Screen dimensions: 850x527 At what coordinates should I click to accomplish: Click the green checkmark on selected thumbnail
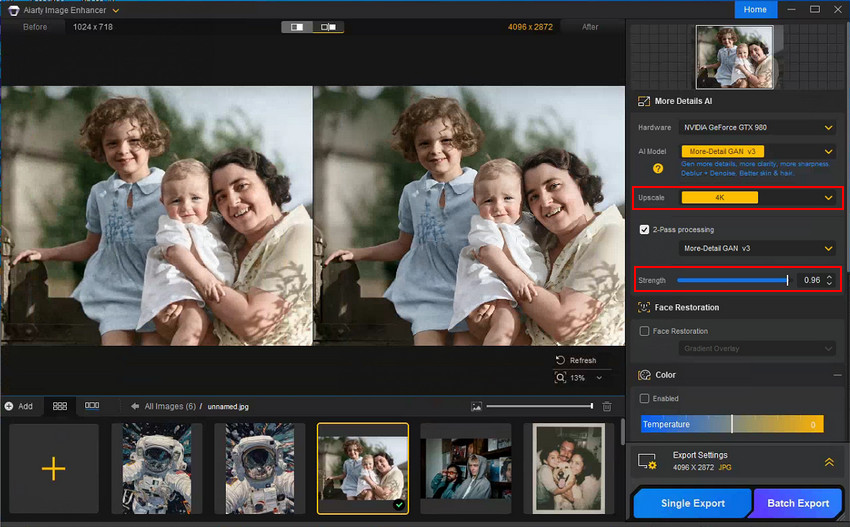coord(399,505)
